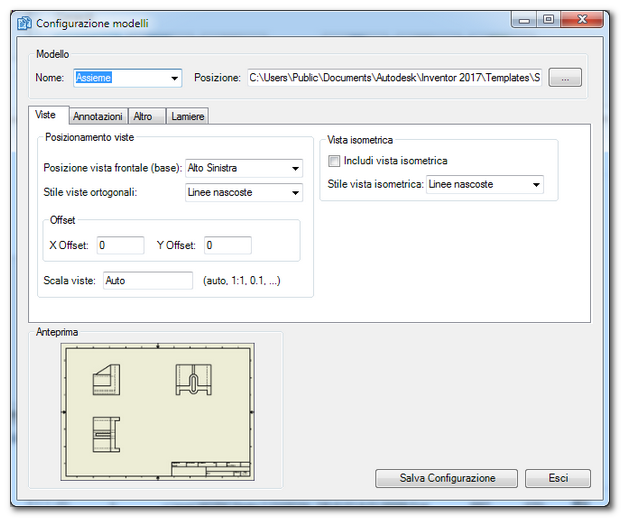This screenshot has width=621, height=518.
Task: Click the Y Offset input field
Action: click(228, 245)
